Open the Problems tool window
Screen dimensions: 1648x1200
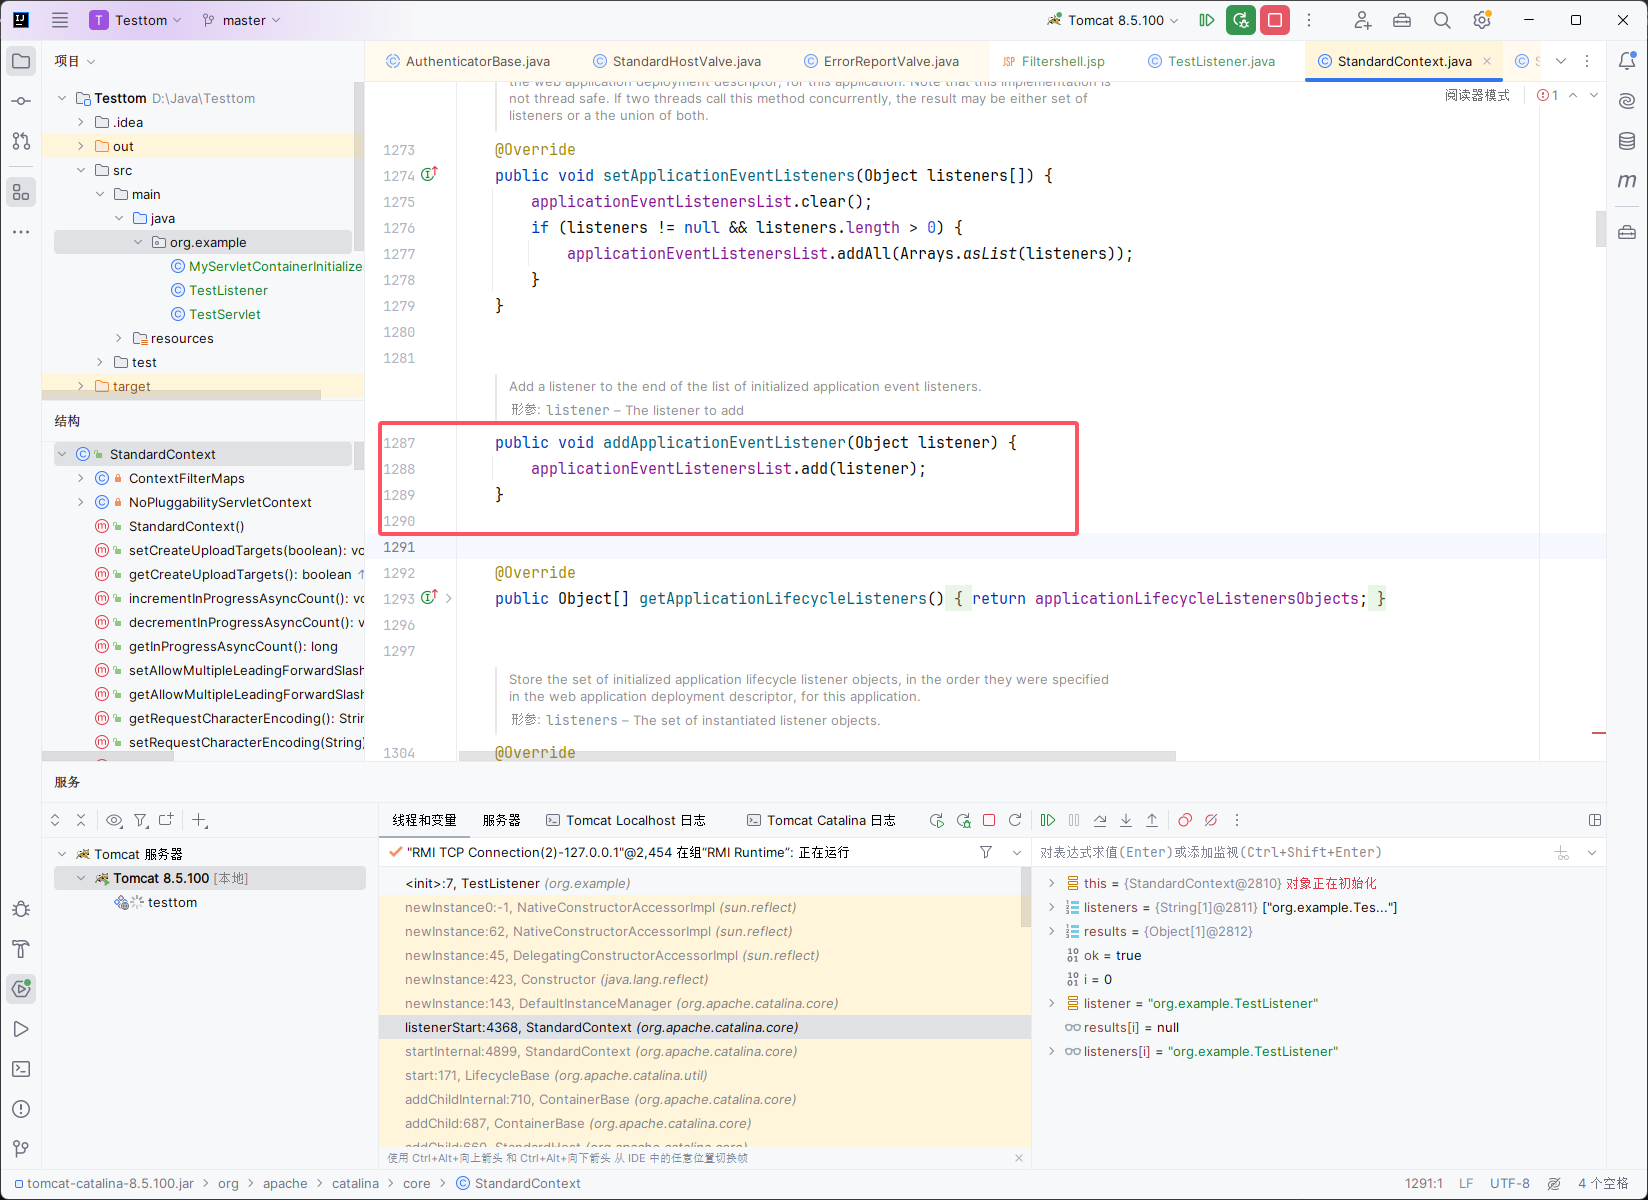[x=21, y=1109]
